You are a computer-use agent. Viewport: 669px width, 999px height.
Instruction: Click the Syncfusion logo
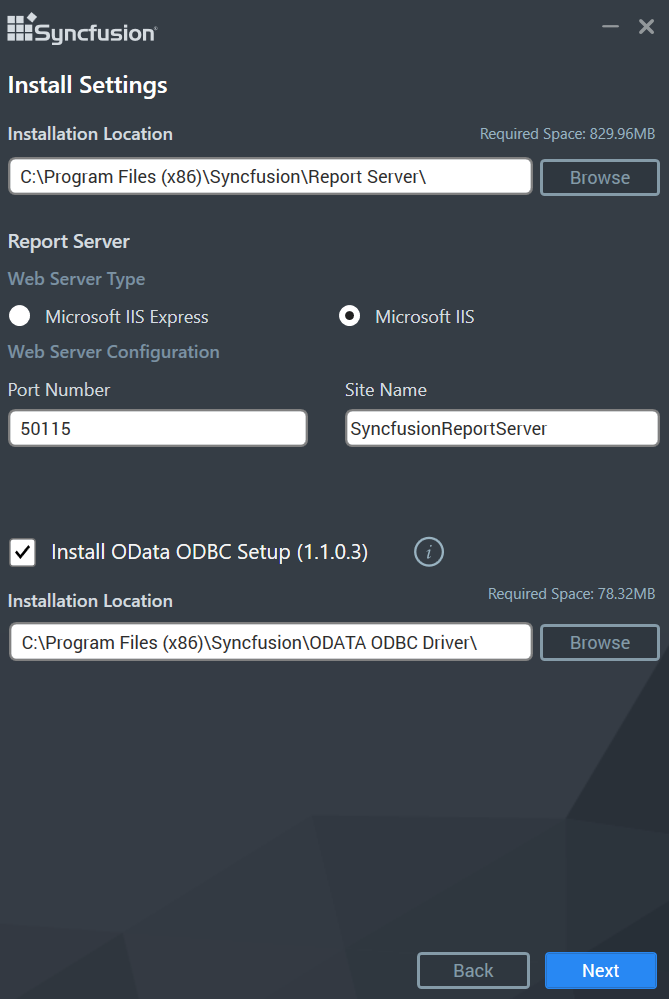[82, 29]
